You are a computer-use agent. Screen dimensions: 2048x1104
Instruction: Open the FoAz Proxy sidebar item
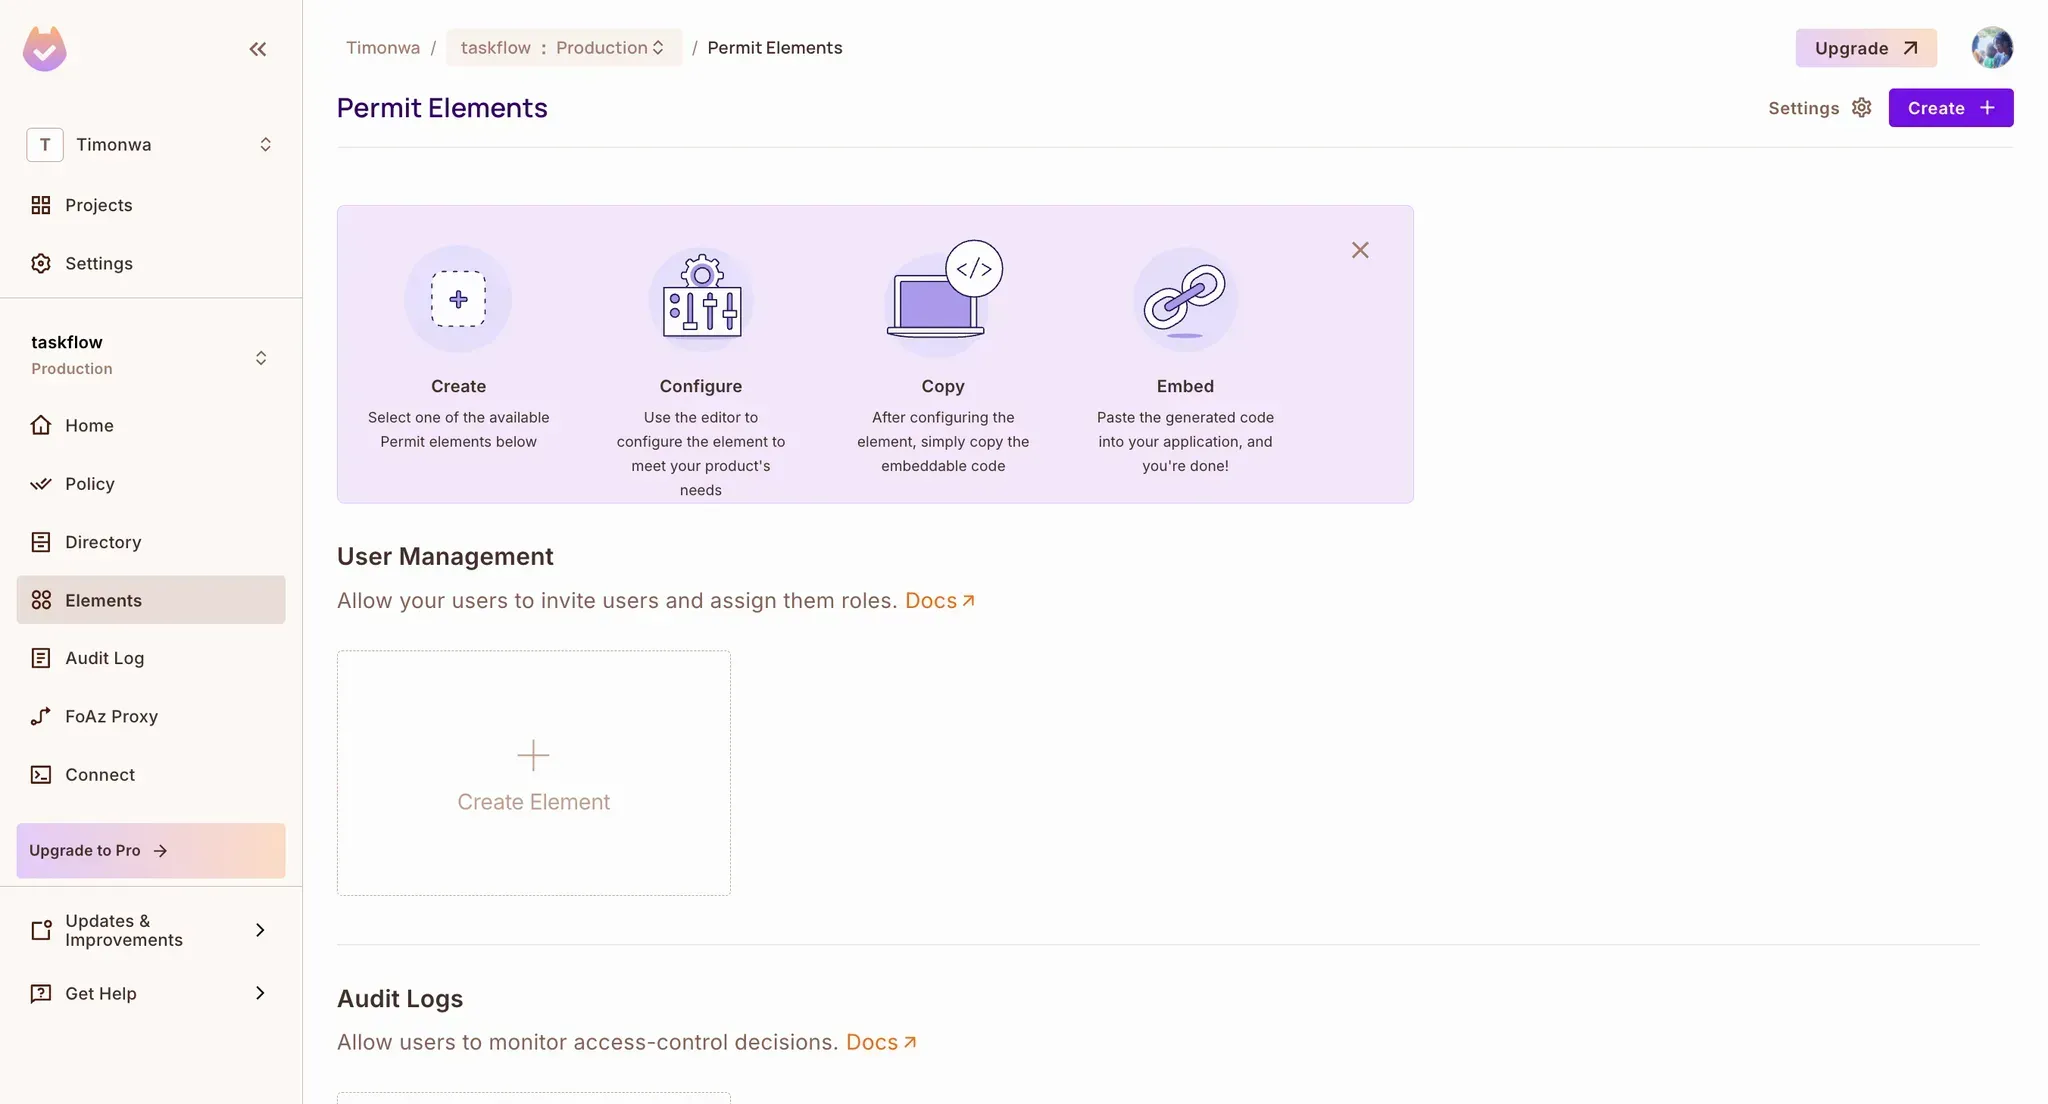[x=111, y=716]
